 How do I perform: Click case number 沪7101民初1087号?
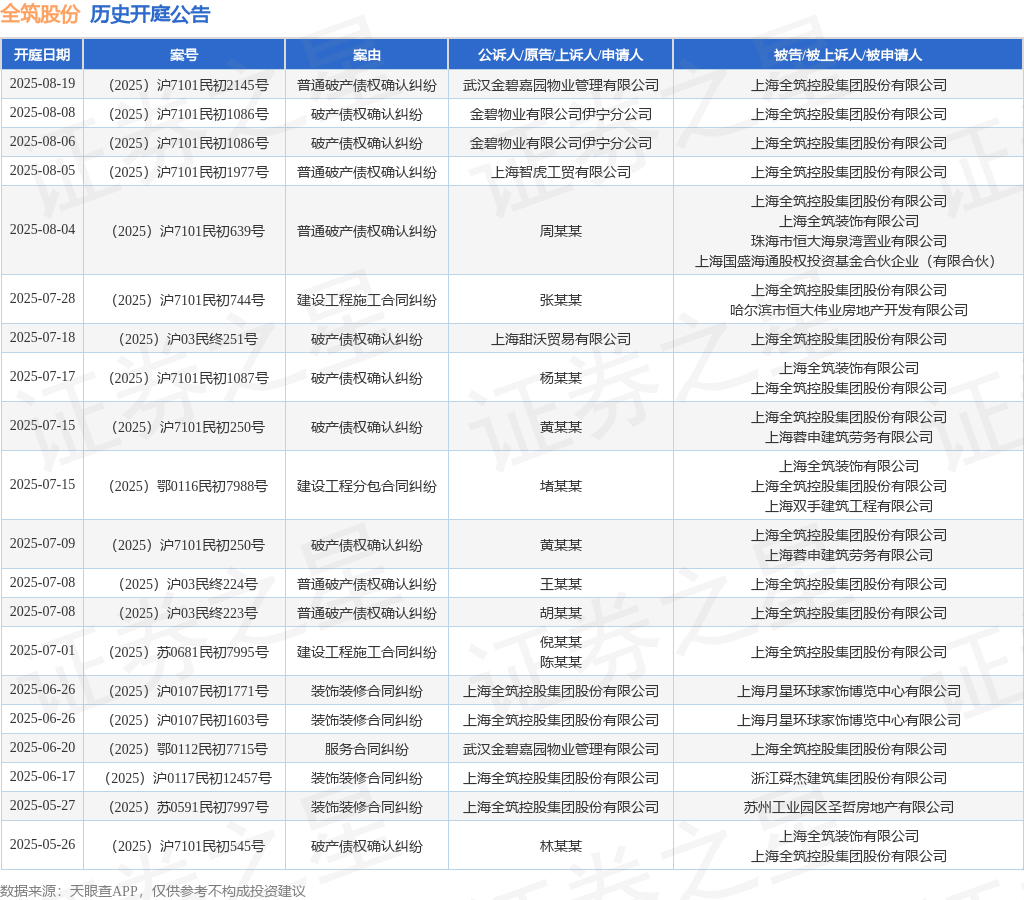[189, 378]
